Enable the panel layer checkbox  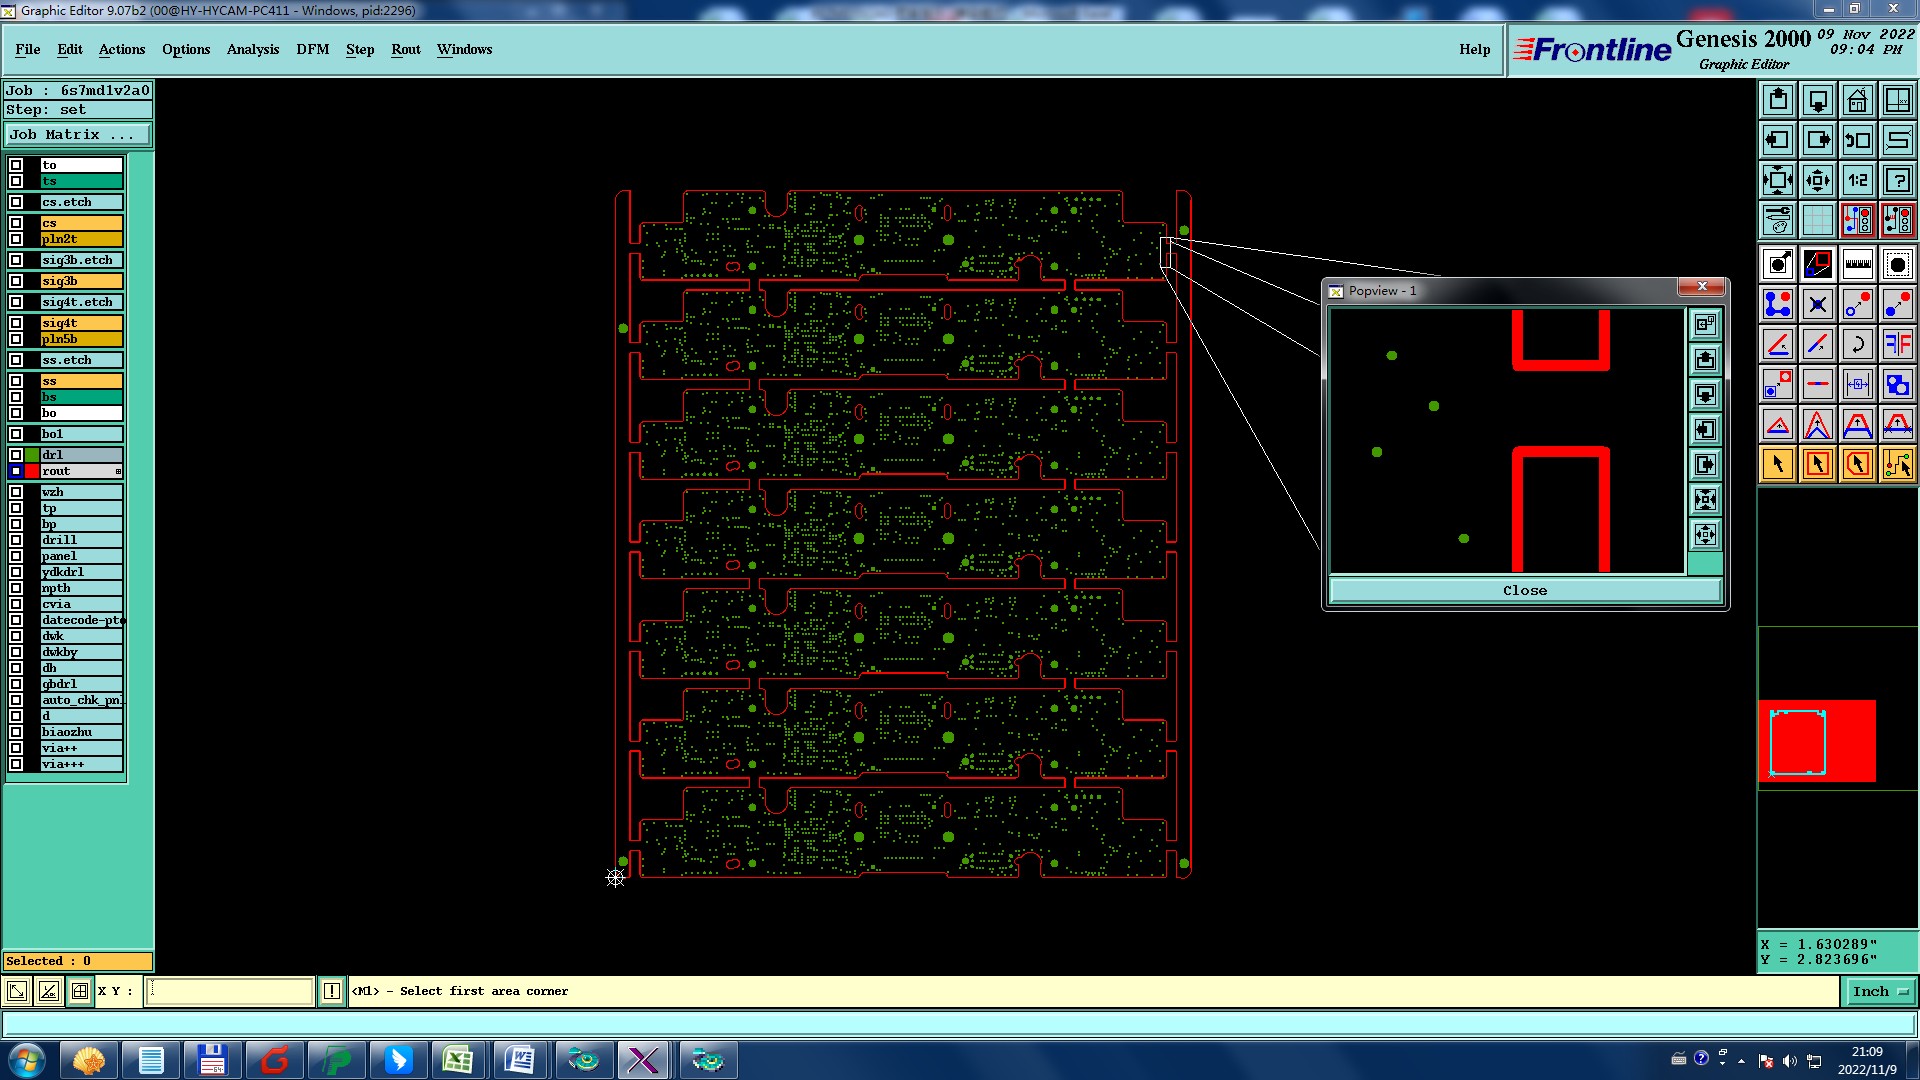click(x=16, y=556)
